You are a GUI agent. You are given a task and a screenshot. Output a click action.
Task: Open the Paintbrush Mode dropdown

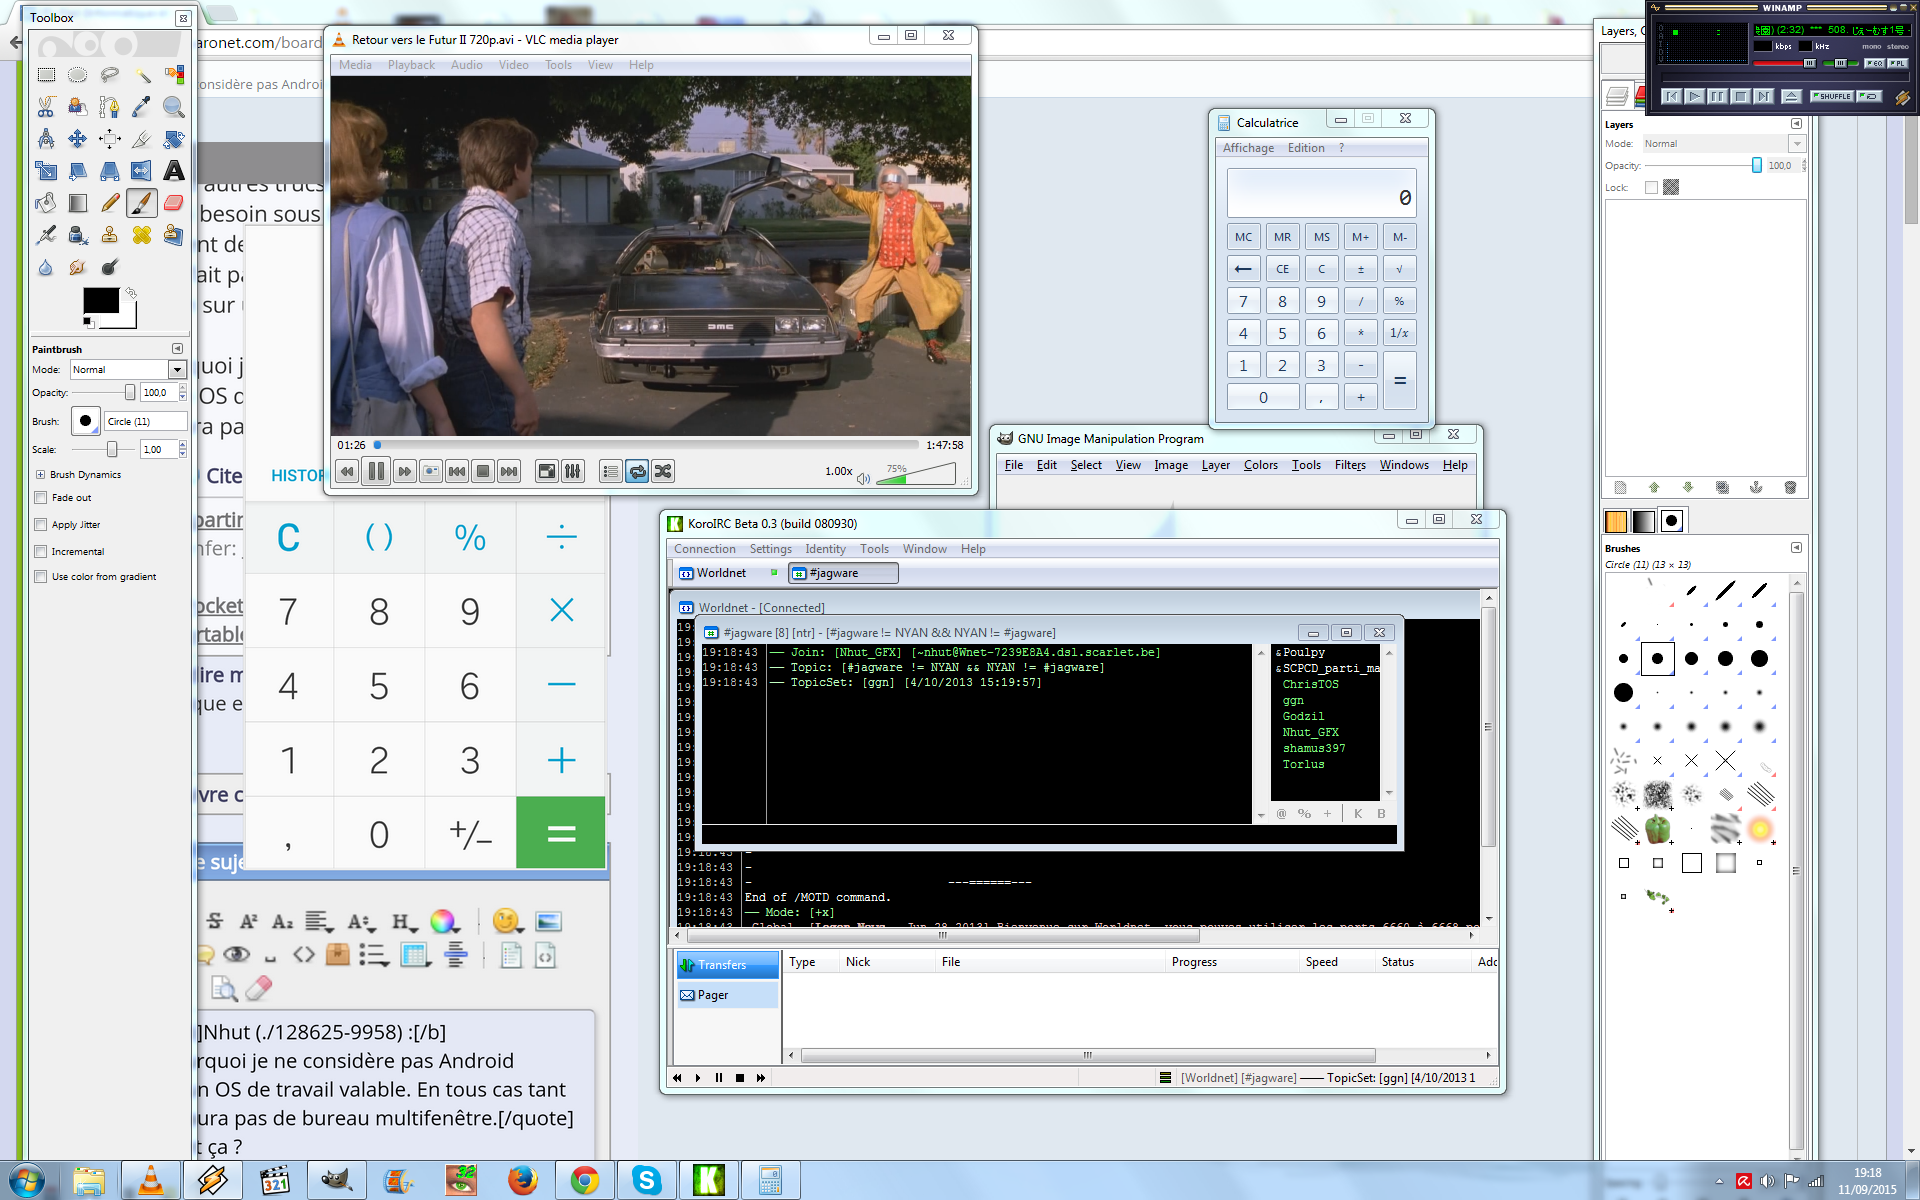177,369
